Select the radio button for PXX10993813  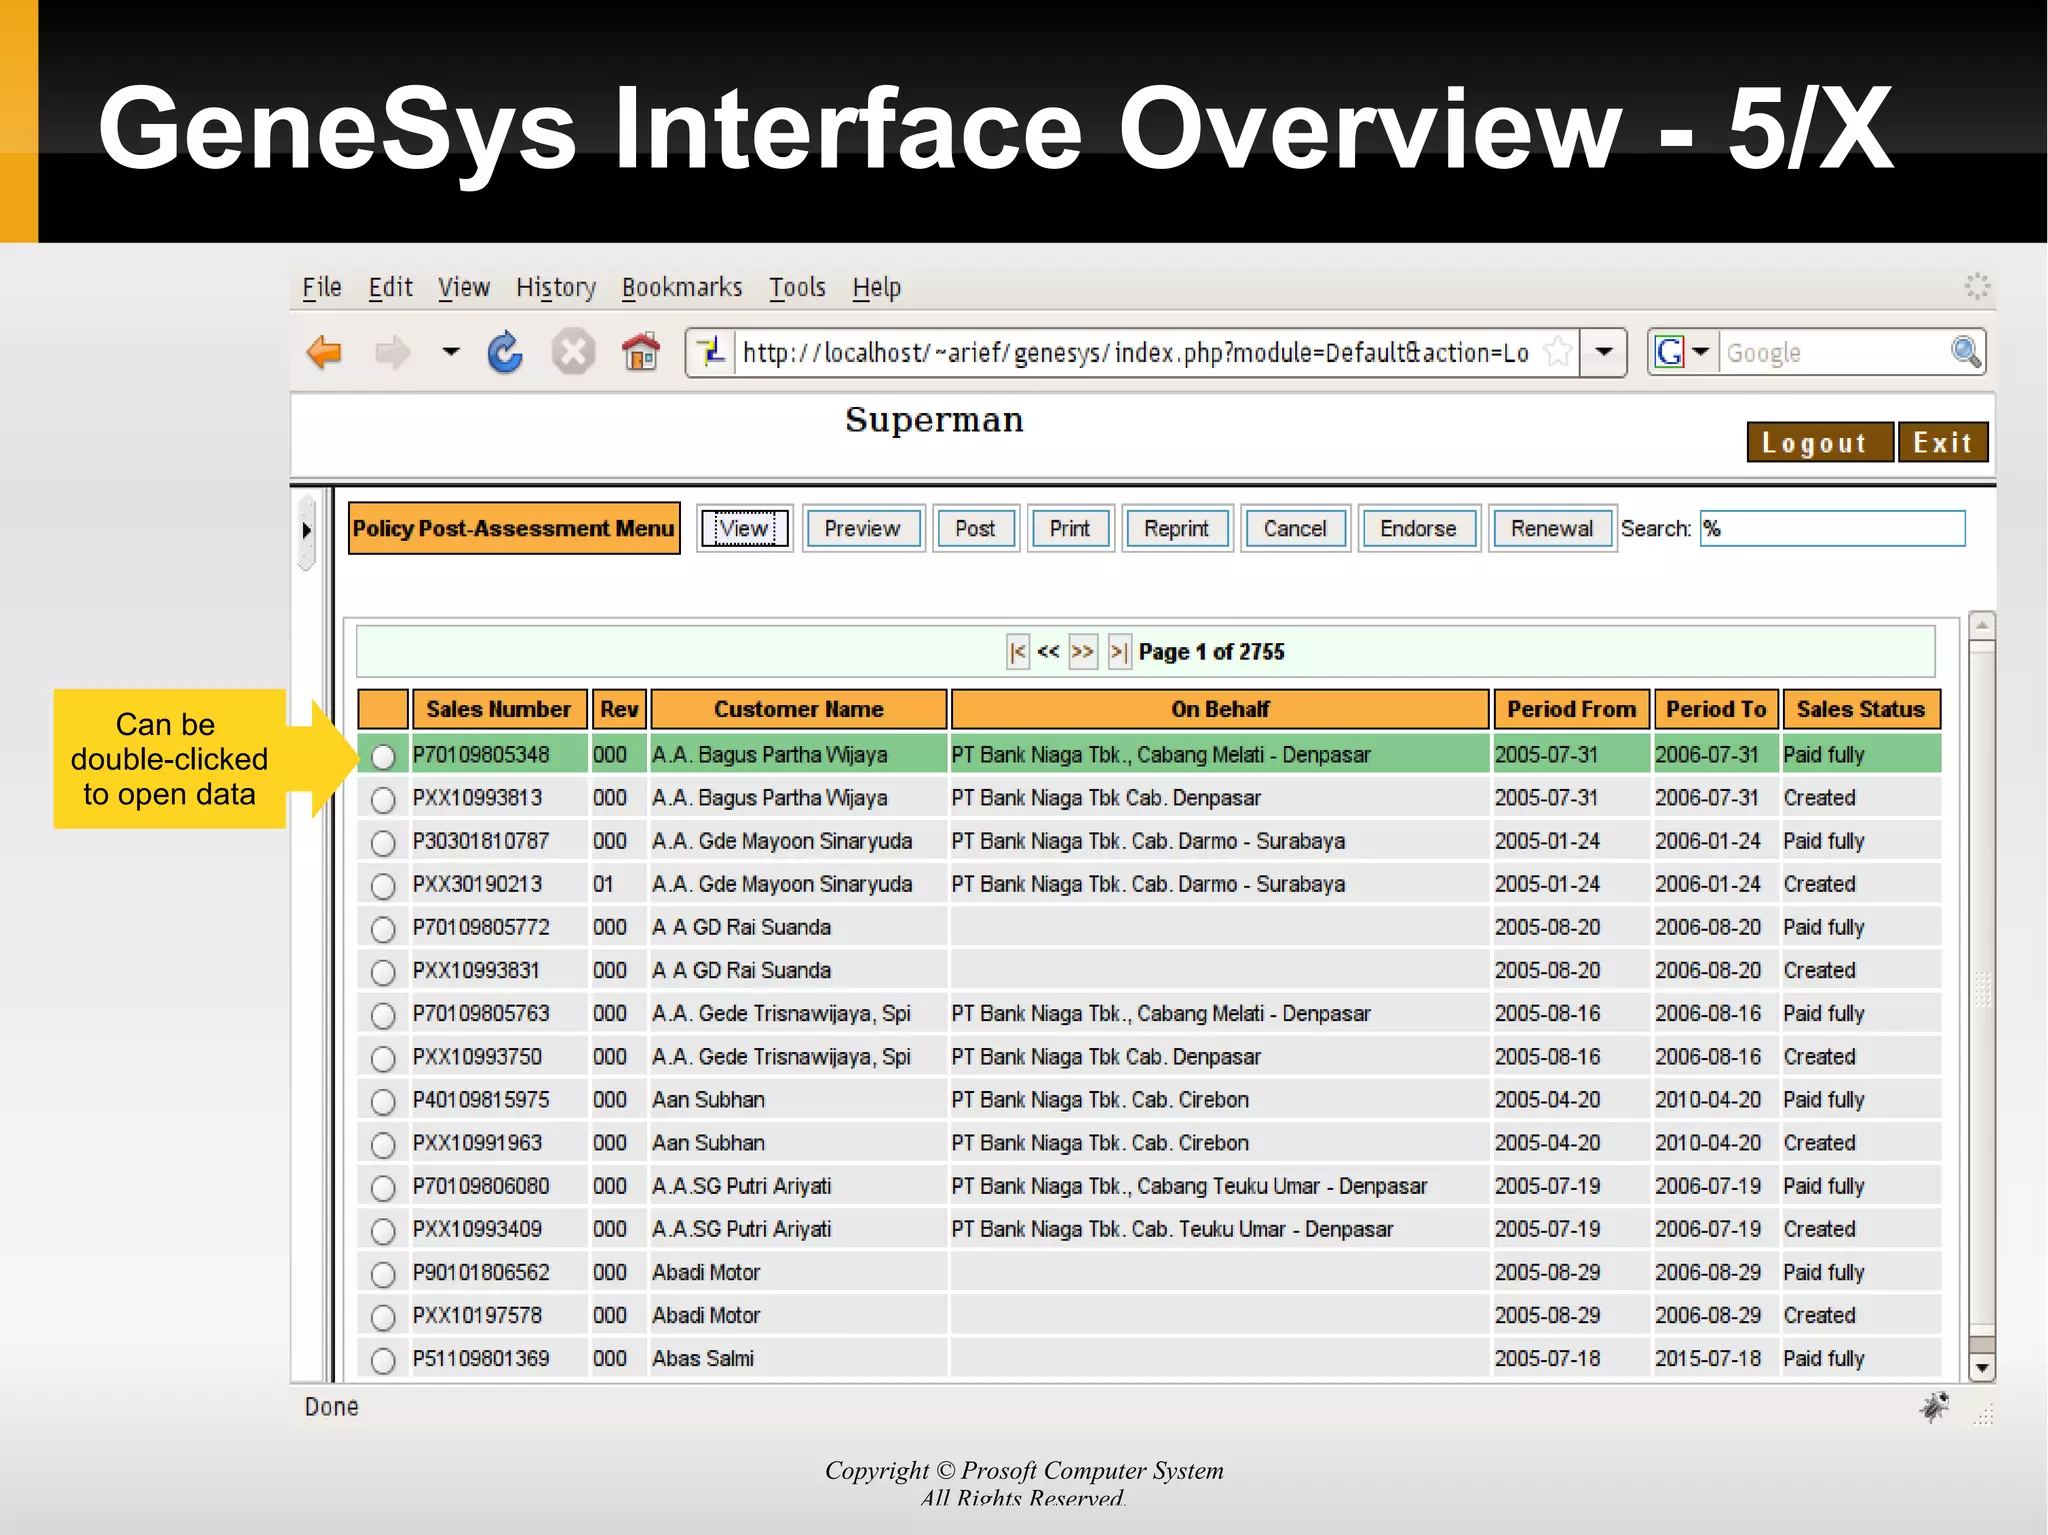tap(383, 800)
